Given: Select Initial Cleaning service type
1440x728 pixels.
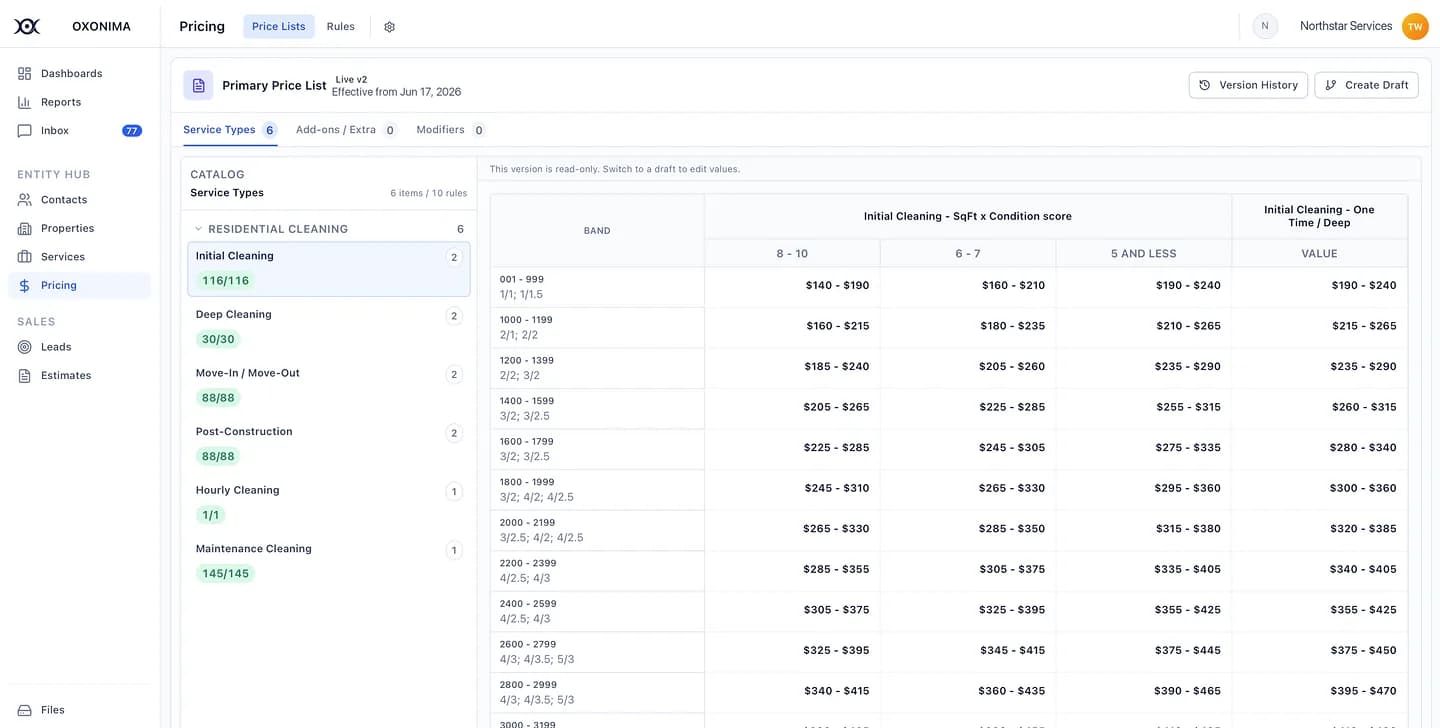Looking at the screenshot, I should pyautogui.click(x=329, y=269).
